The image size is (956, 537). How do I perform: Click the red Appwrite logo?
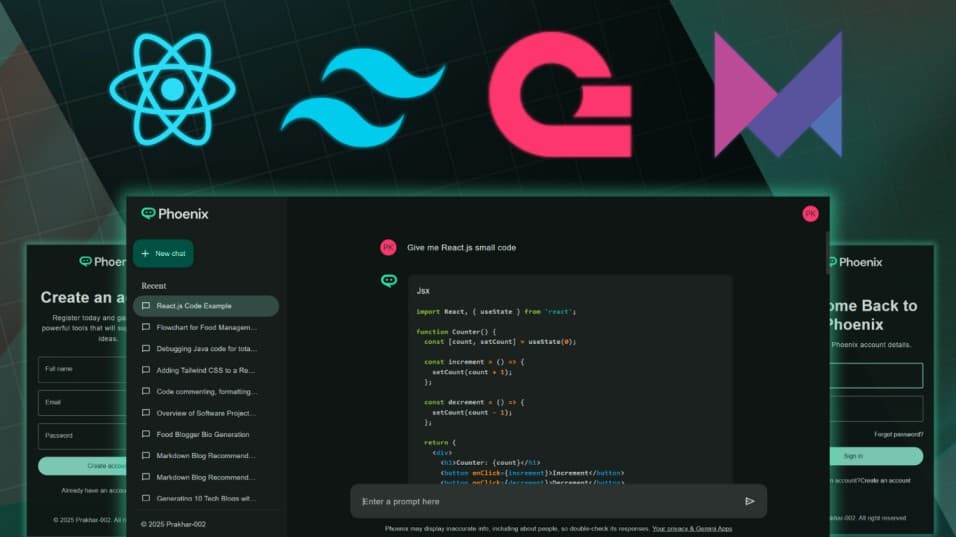[x=560, y=94]
